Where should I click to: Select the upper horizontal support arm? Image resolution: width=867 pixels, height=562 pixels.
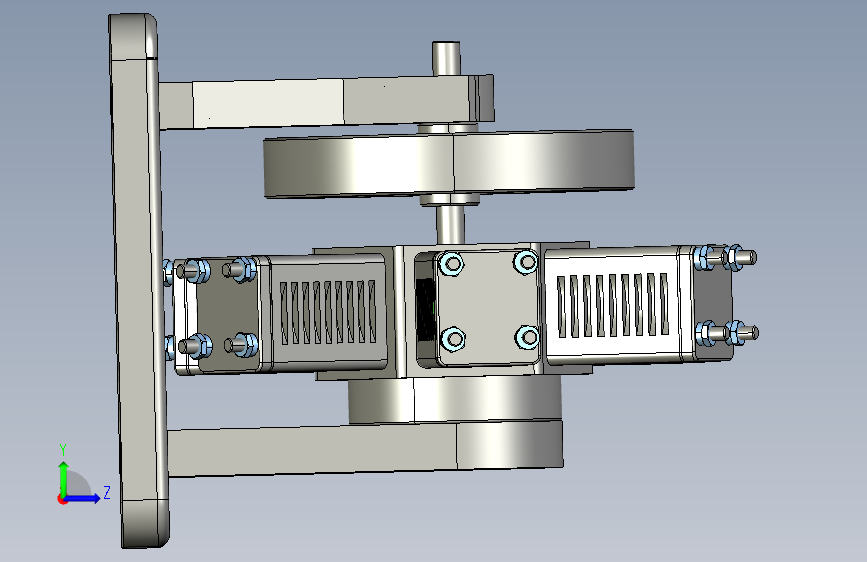point(326,102)
